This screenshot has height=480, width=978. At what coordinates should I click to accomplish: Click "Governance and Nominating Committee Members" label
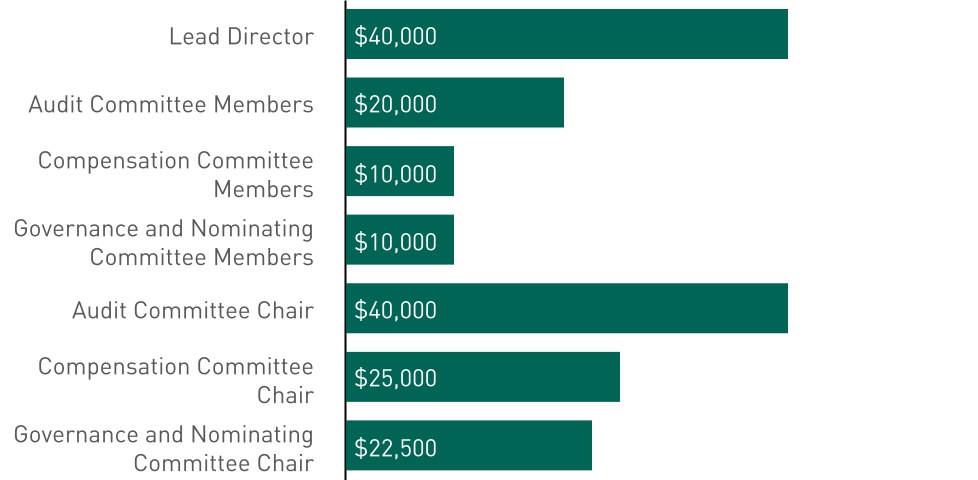point(164,243)
